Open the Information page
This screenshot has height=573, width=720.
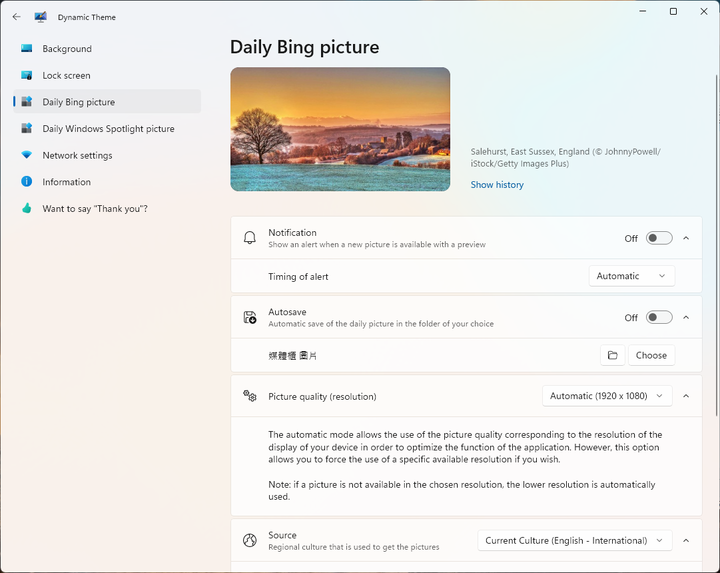coord(107,181)
